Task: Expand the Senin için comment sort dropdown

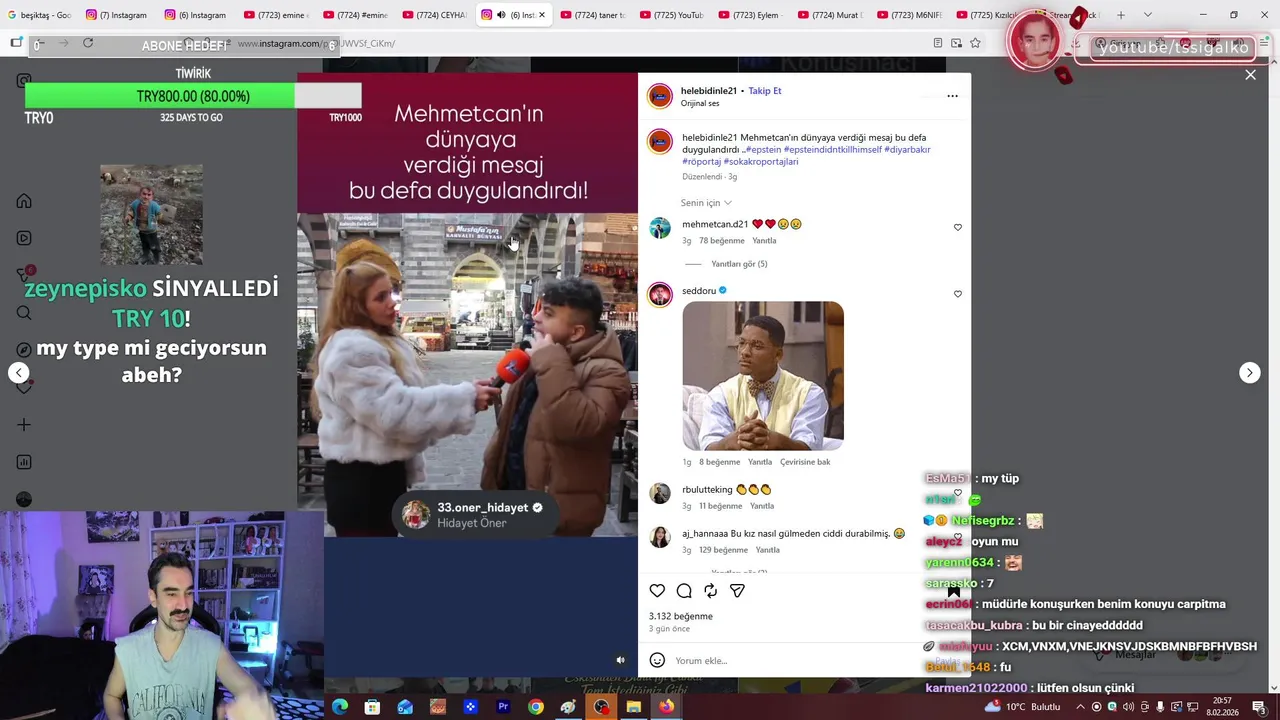Action: coord(706,203)
